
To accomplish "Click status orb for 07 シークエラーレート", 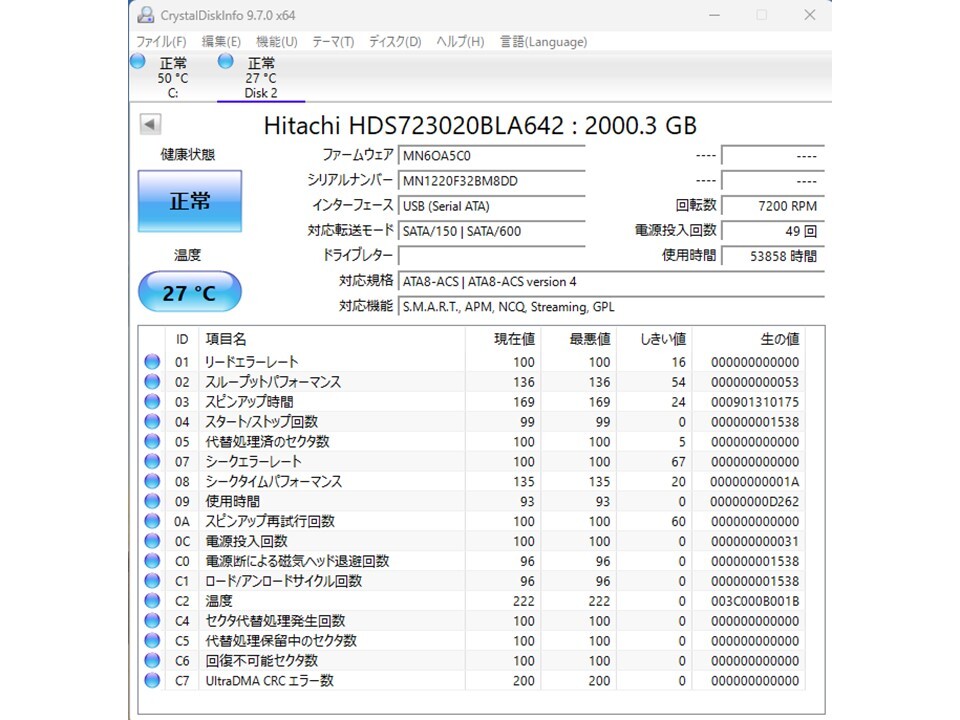I will [152, 461].
